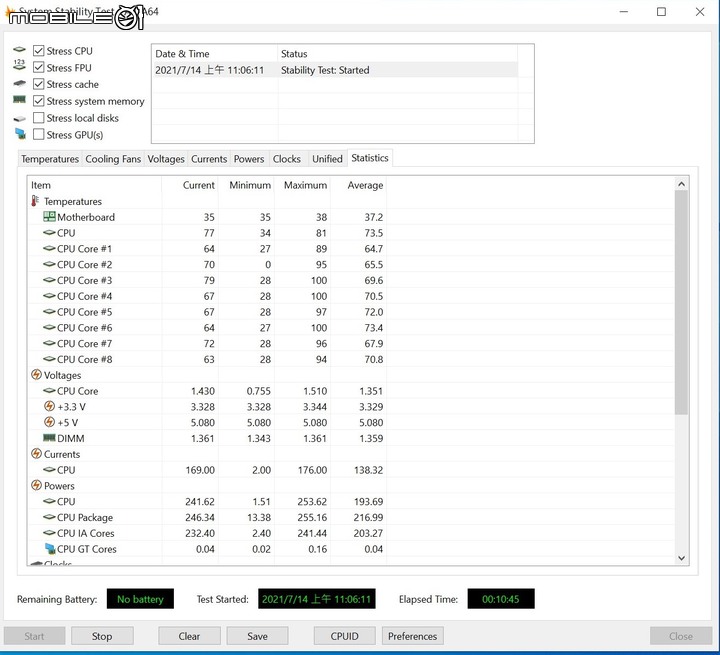Click the lightning icon next to Voltages

36,375
